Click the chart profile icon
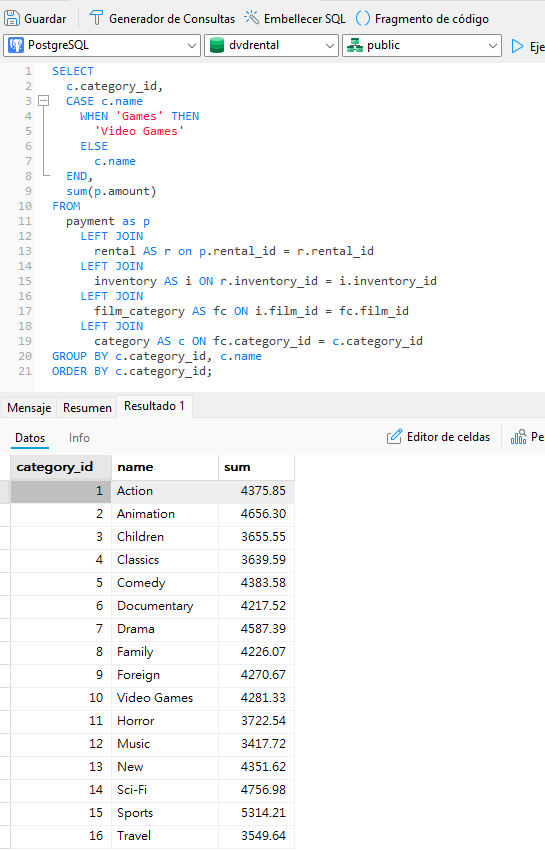Viewport: 545px width, 851px height. pos(518,437)
